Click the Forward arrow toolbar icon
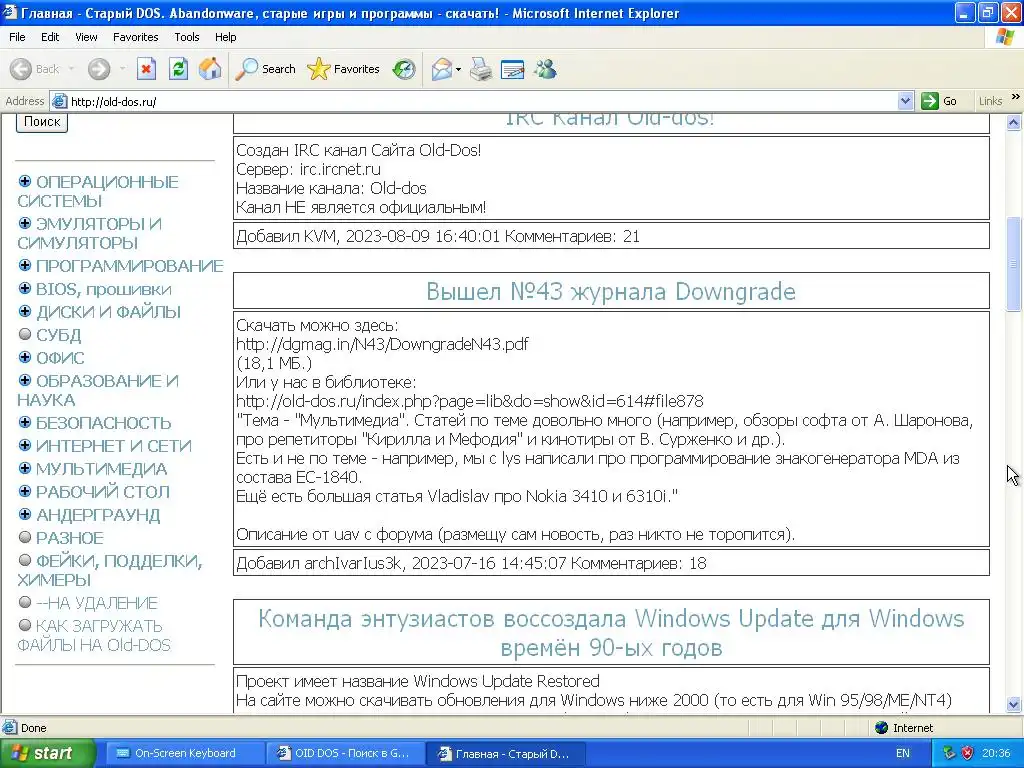1024x768 pixels. point(99,69)
